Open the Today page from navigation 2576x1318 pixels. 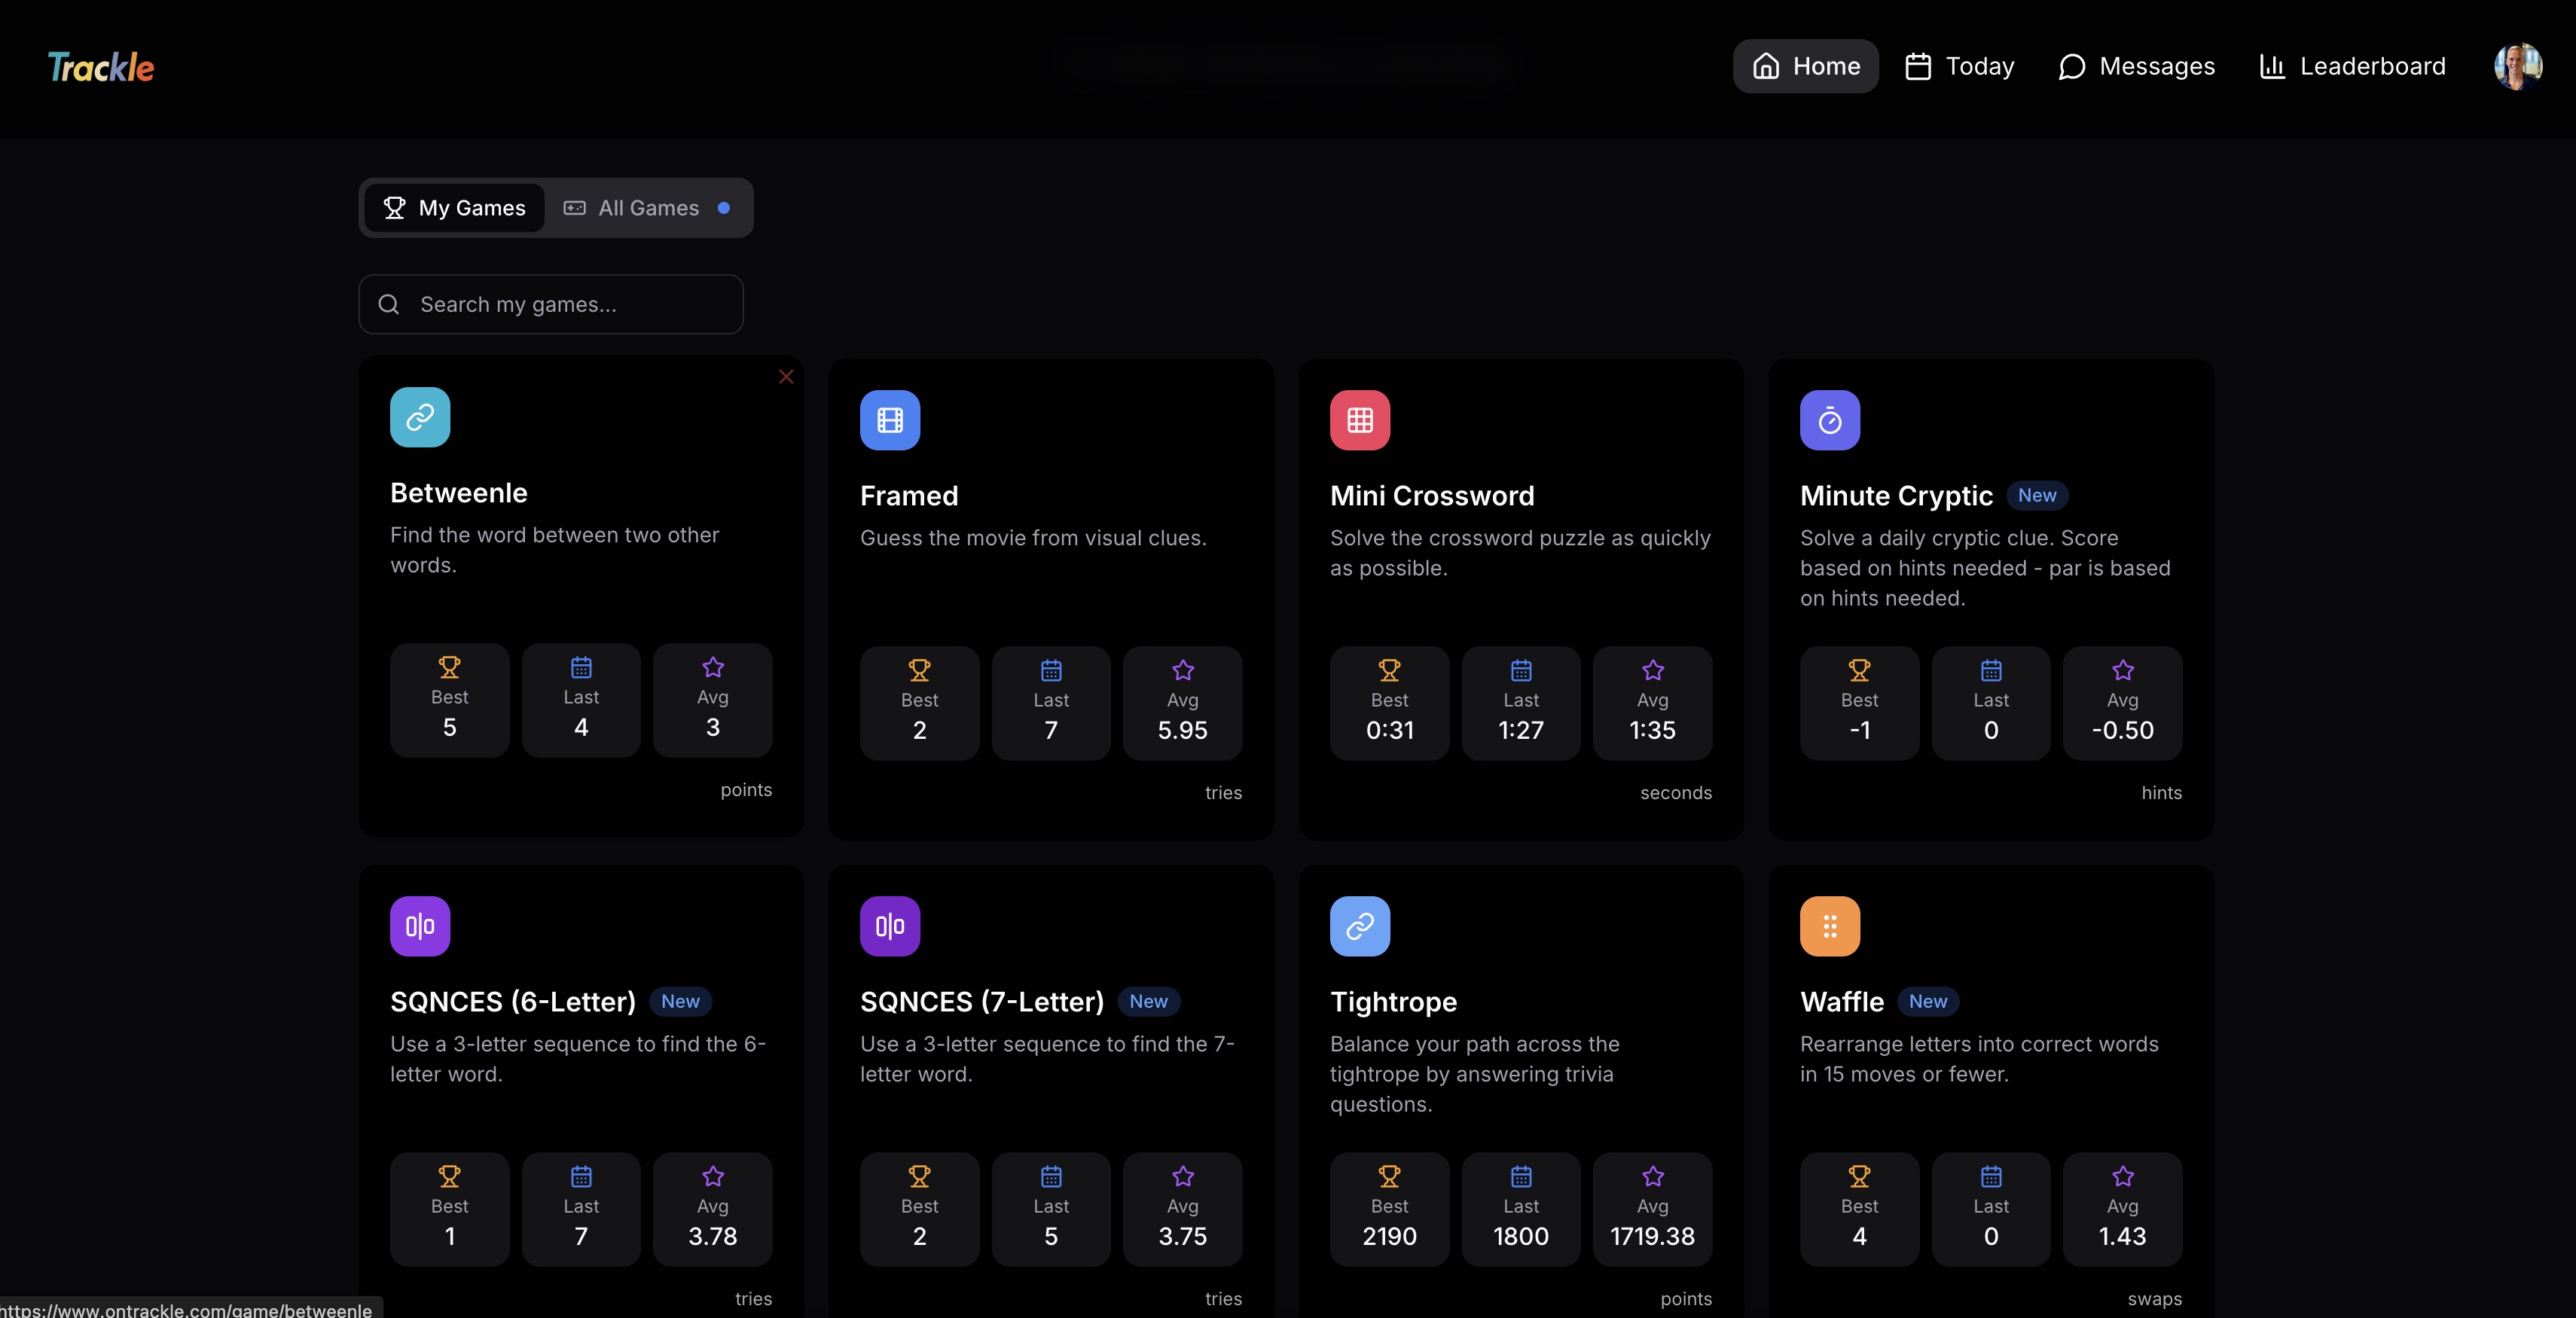coord(1959,66)
